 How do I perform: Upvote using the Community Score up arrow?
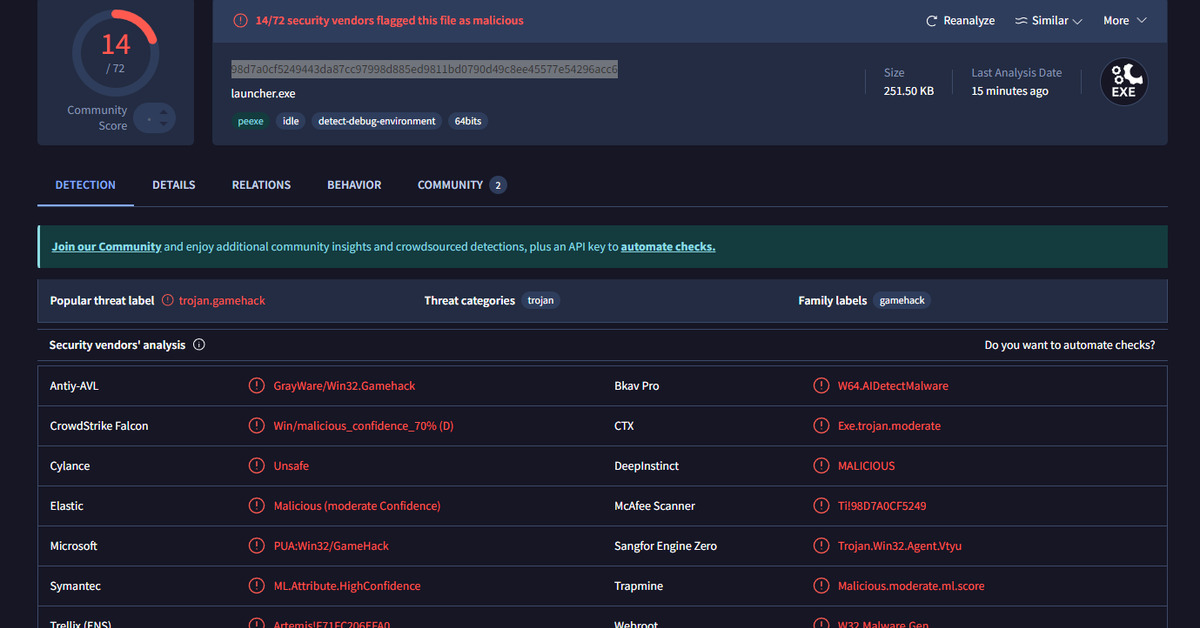click(164, 111)
